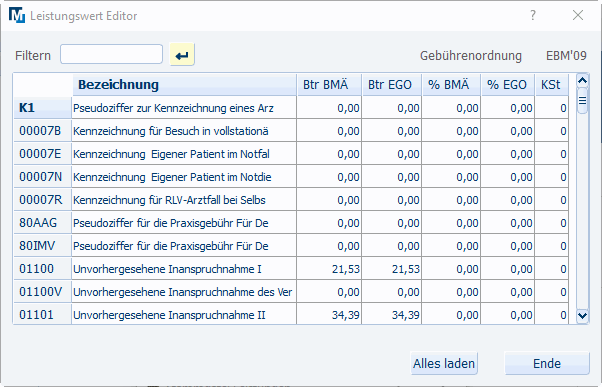Click Btr BMÄ value 34,39 in row 01101
The height and width of the screenshot is (387, 602).
point(329,314)
